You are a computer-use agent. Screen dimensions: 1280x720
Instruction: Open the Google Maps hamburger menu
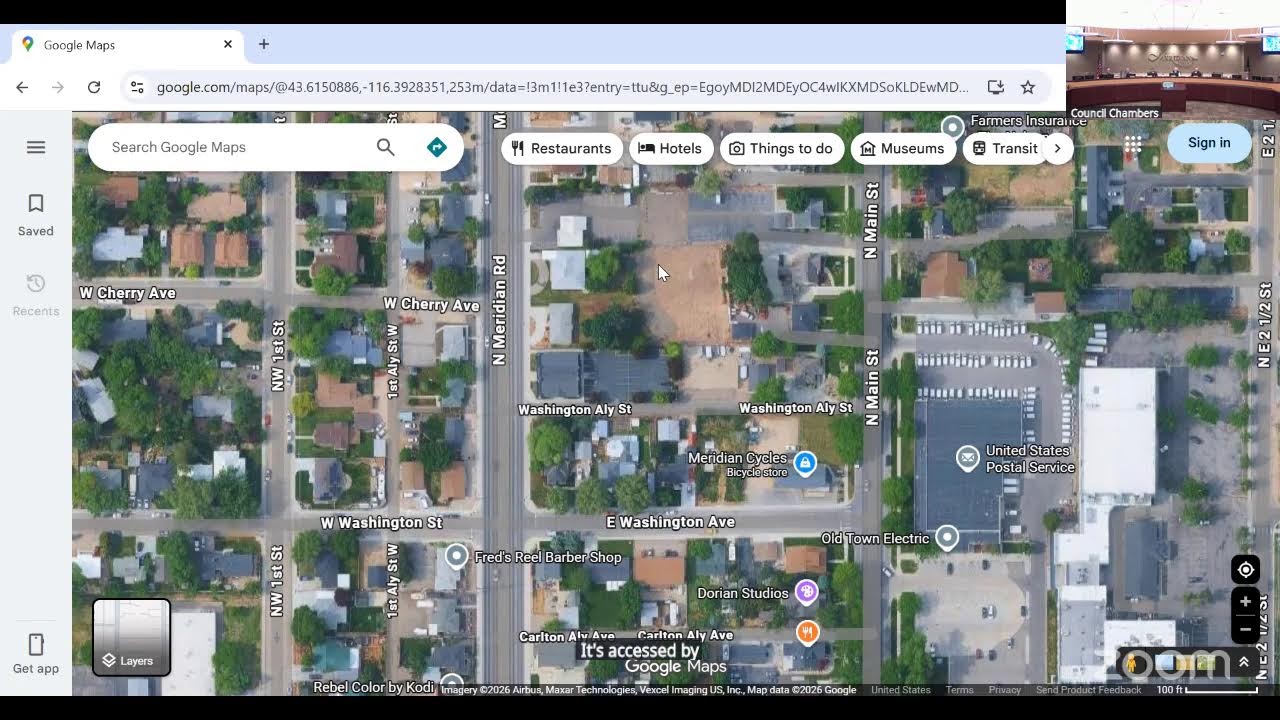36,147
